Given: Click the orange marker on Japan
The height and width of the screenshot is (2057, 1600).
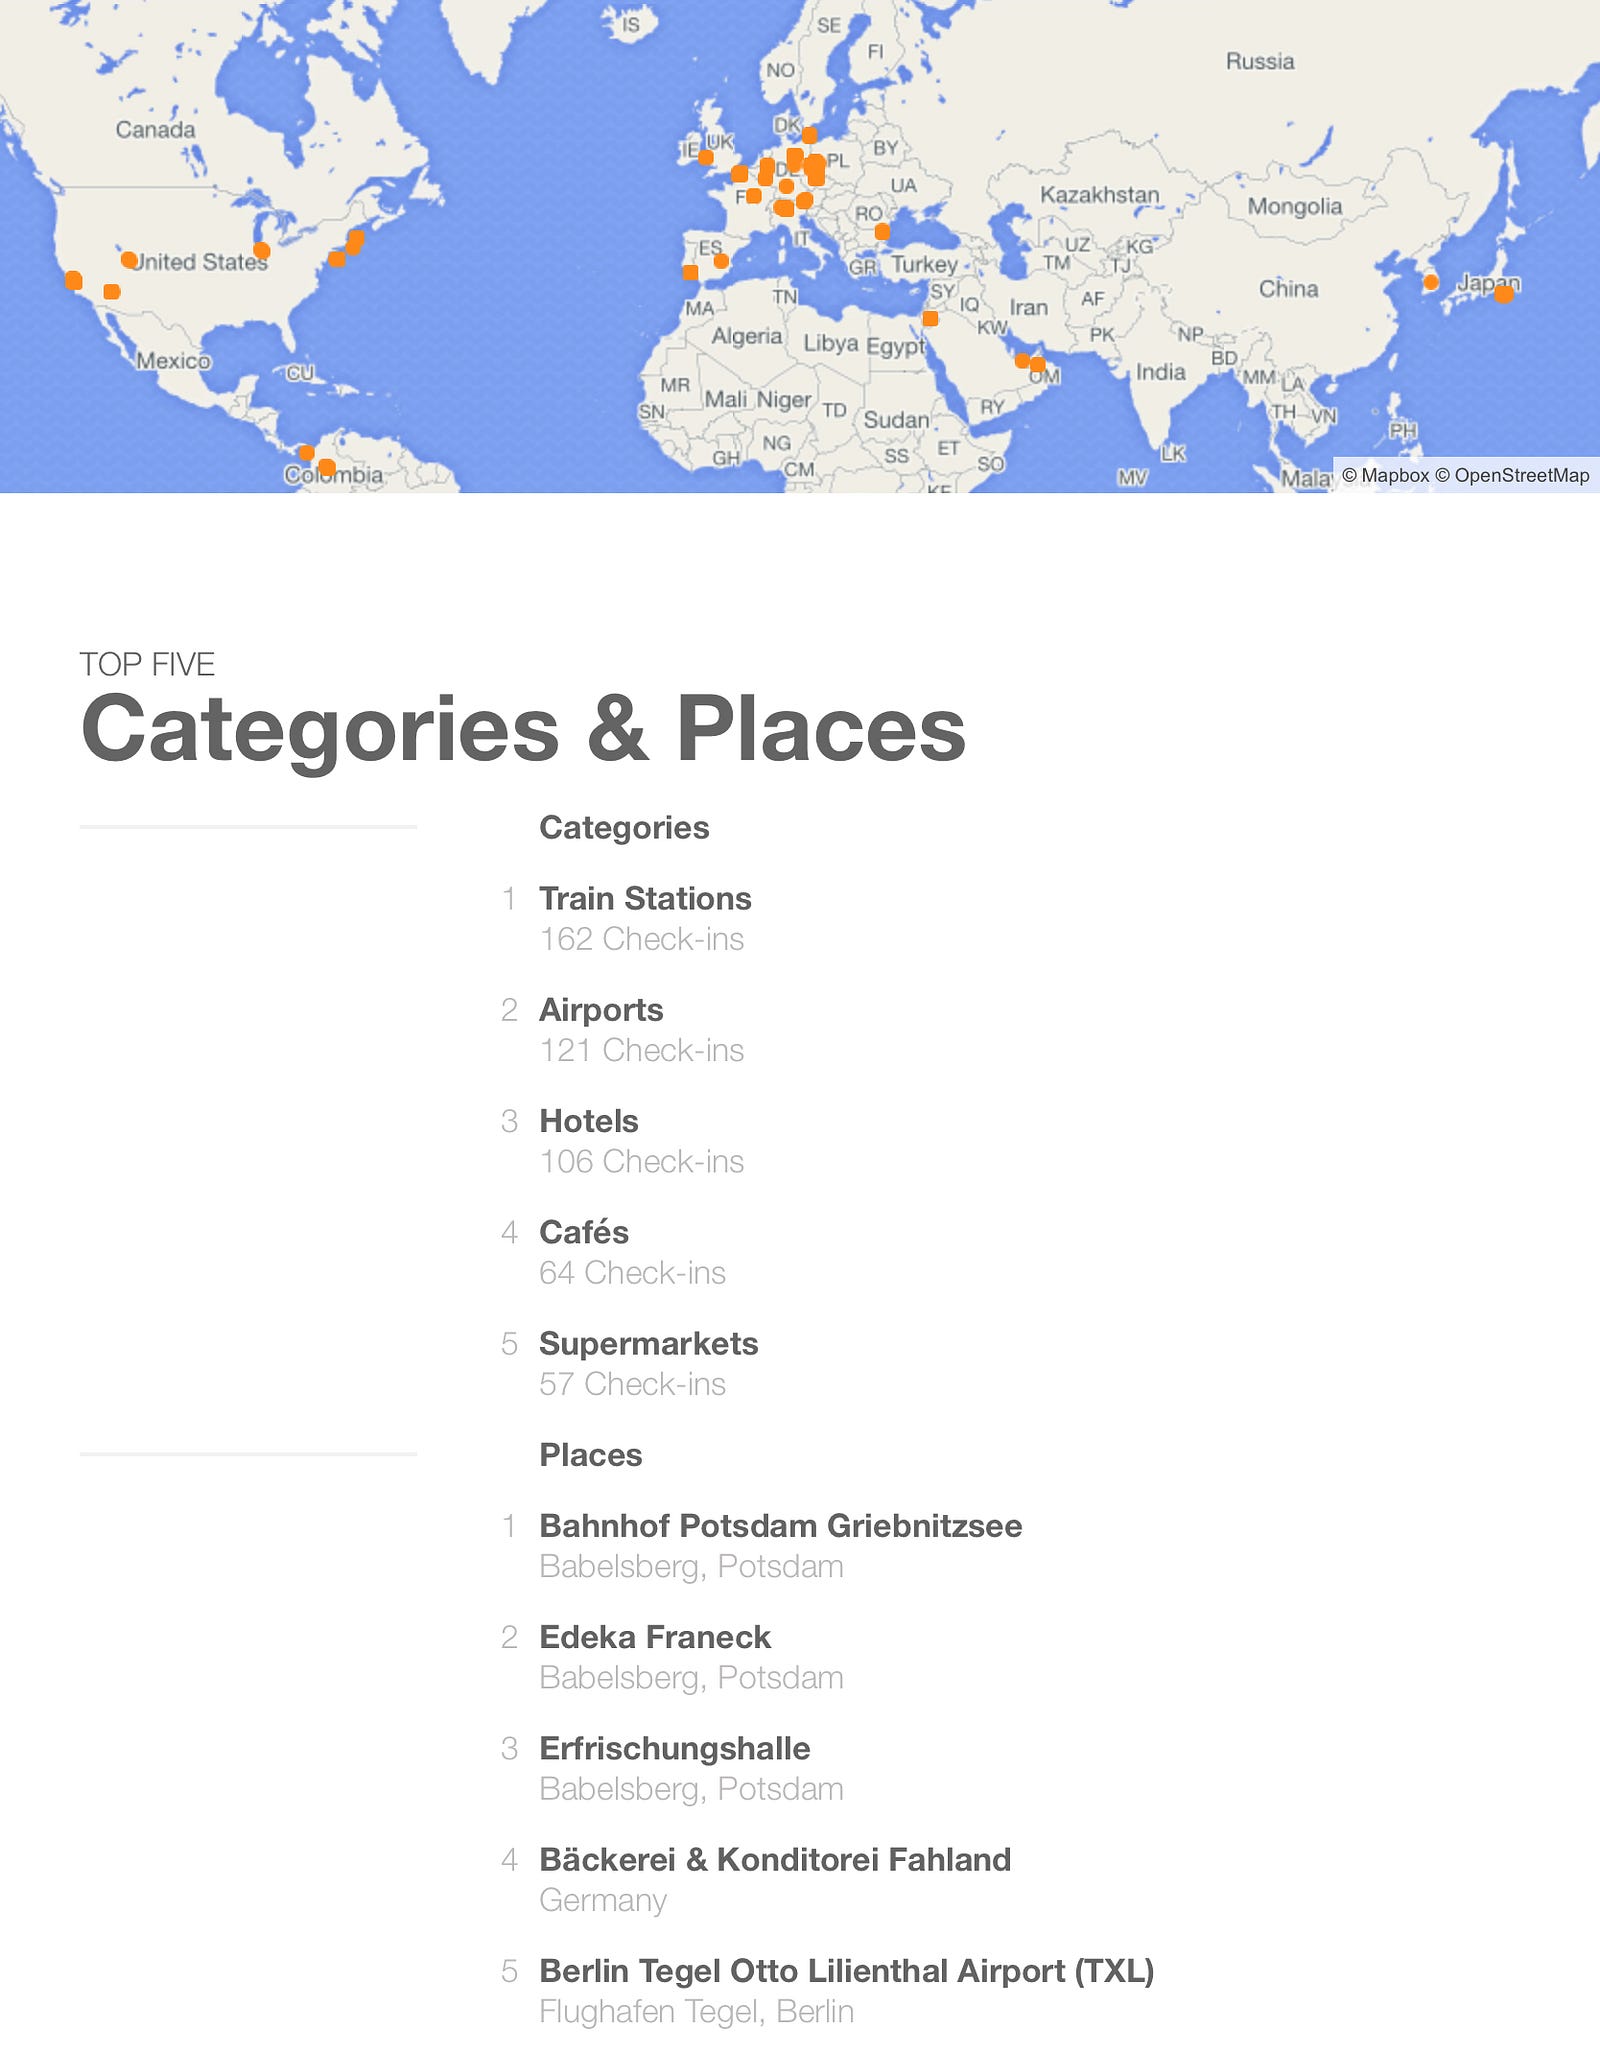Looking at the screenshot, I should coord(1504,292).
